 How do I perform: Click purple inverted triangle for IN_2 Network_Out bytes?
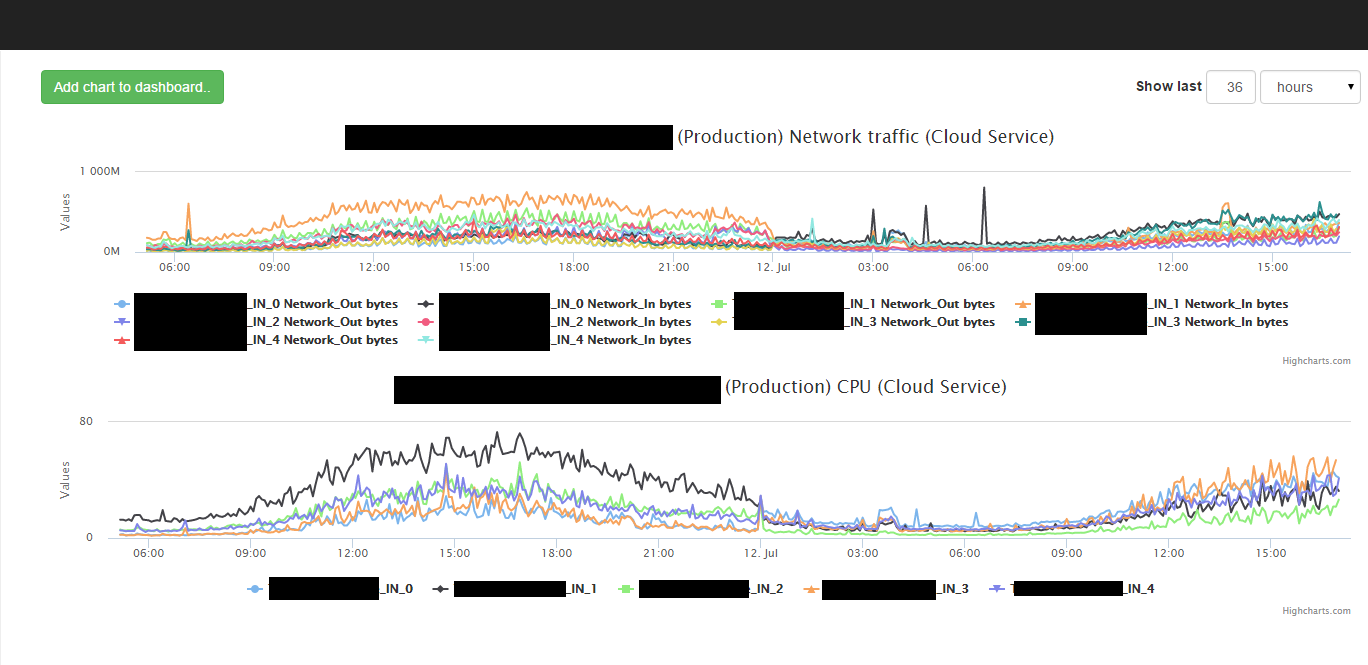tap(122, 322)
